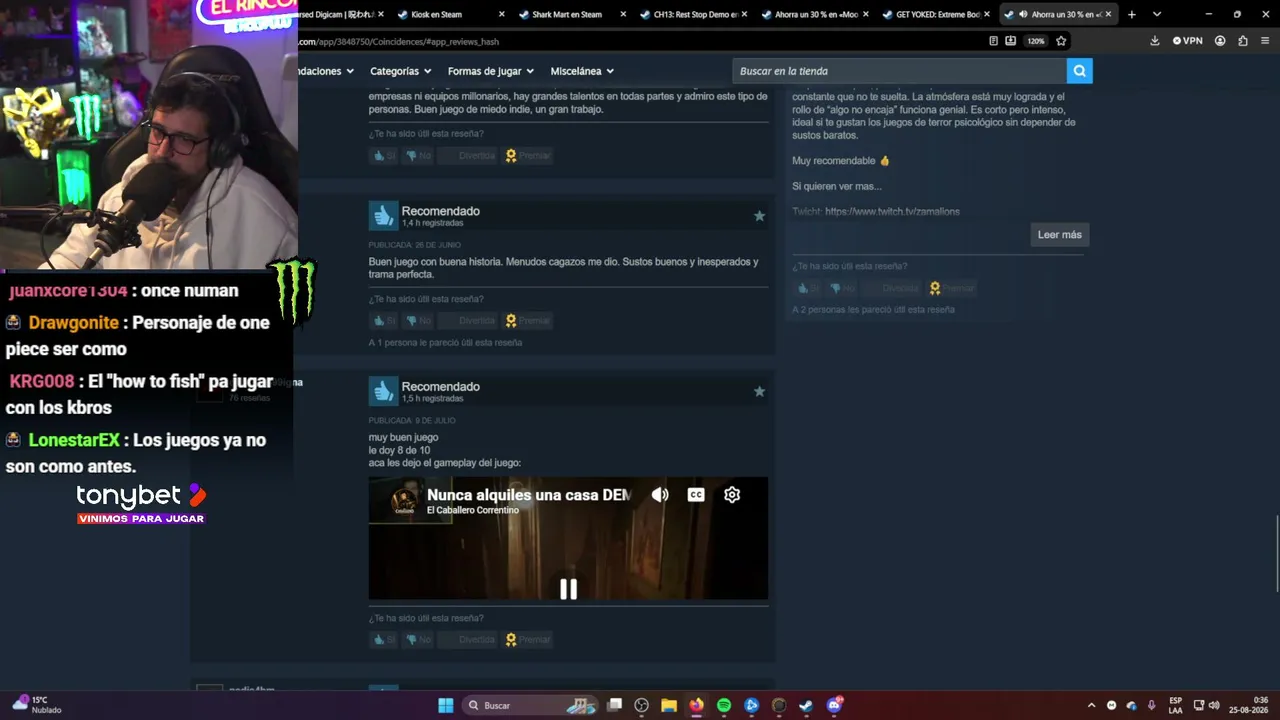Click the 120% zoom level indicator
The width and height of the screenshot is (1280, 720).
pos(1036,41)
